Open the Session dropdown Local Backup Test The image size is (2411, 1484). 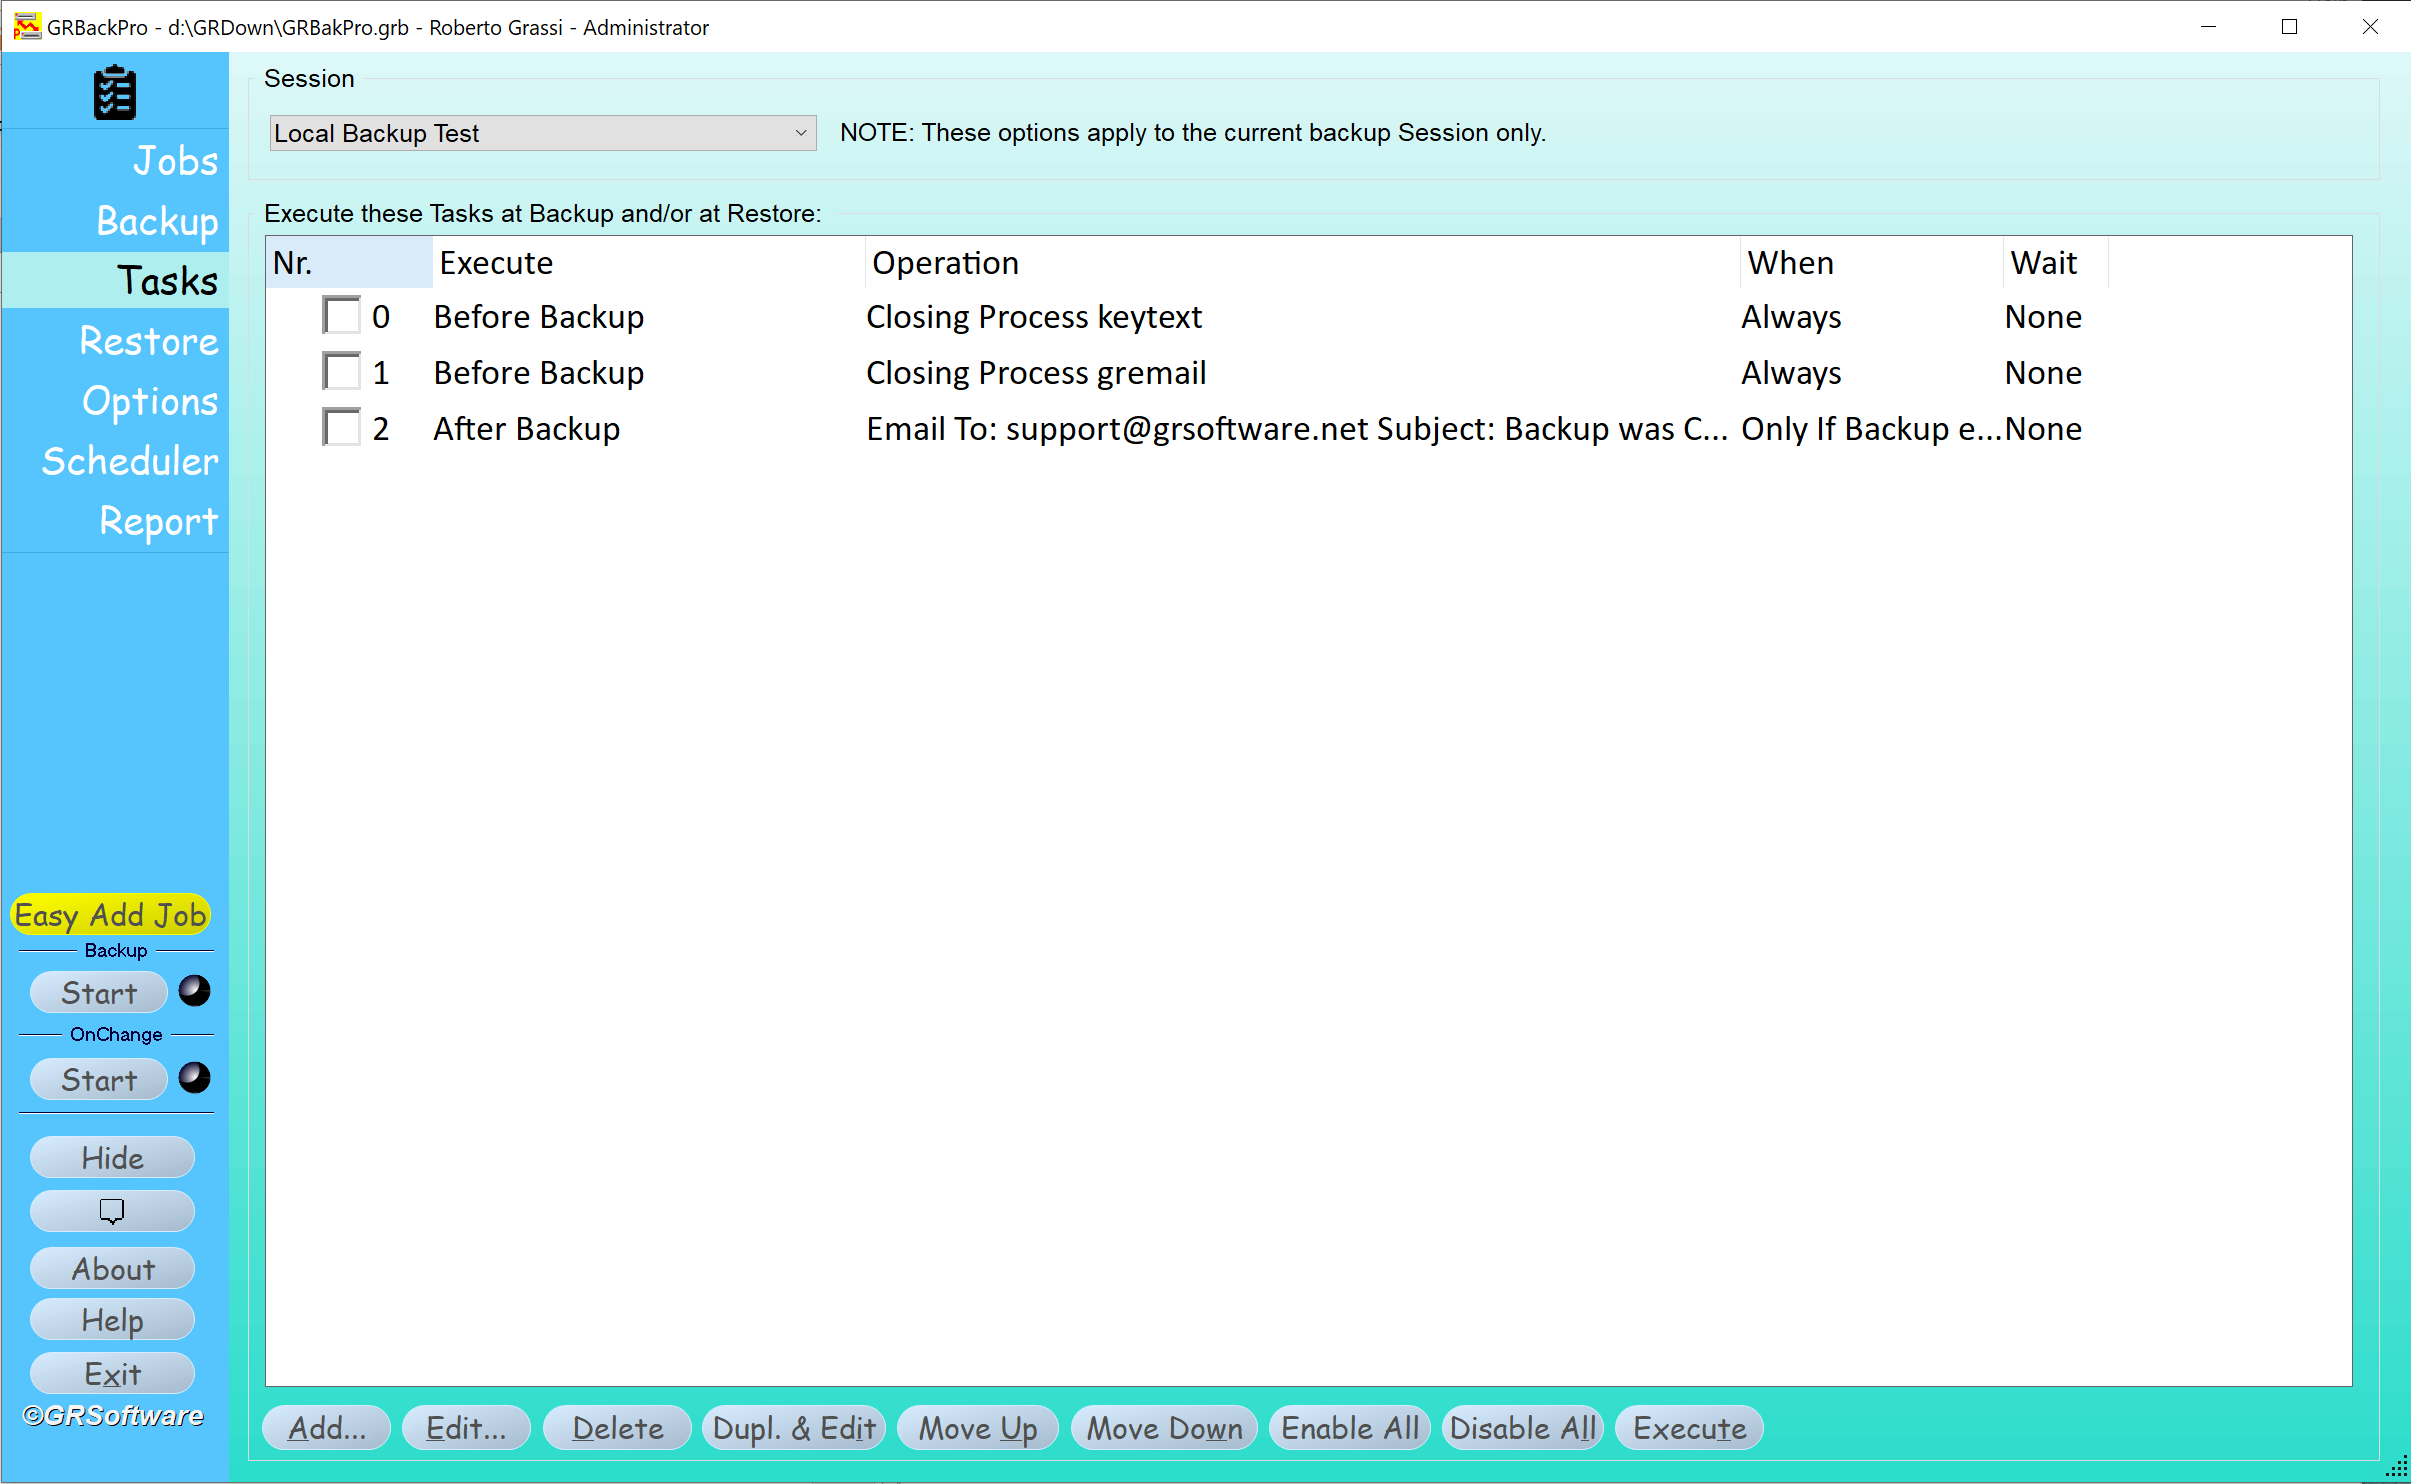(x=542, y=133)
